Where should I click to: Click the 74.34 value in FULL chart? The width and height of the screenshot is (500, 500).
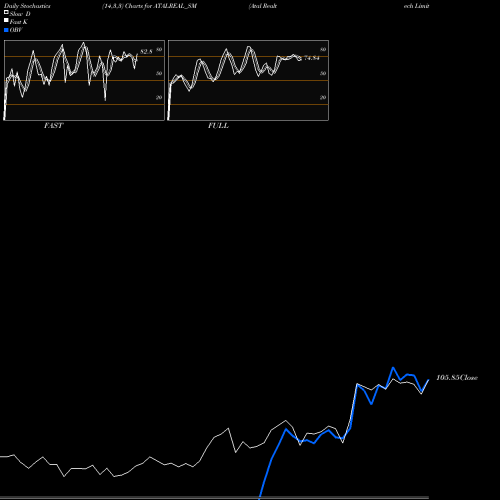tap(312, 58)
